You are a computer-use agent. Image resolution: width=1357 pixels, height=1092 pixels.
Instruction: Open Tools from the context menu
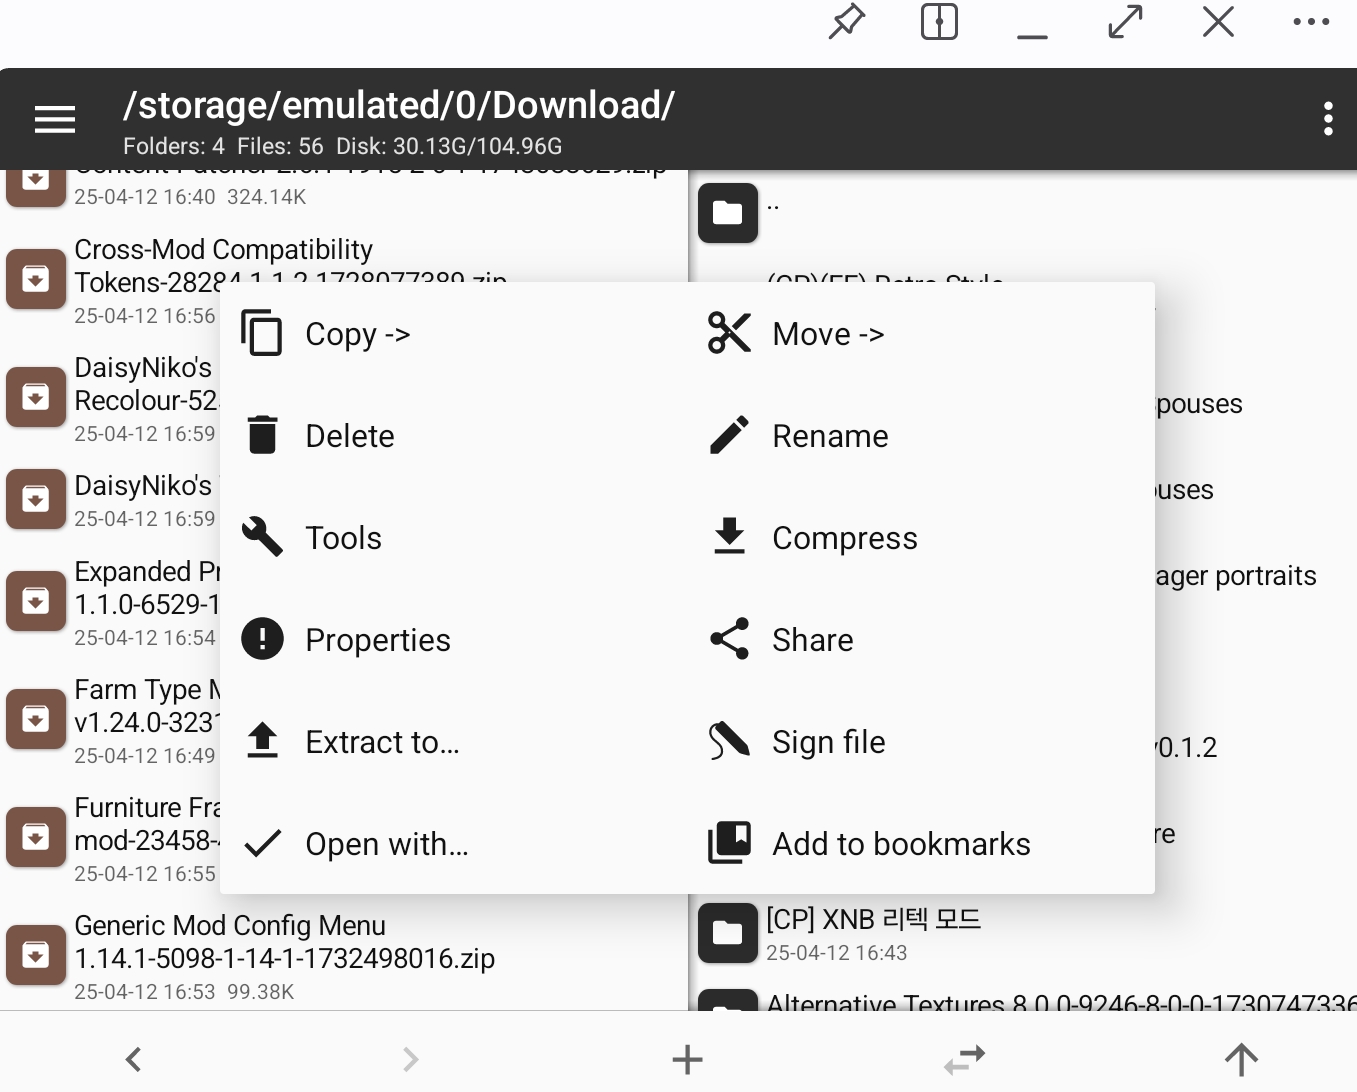coord(454,538)
